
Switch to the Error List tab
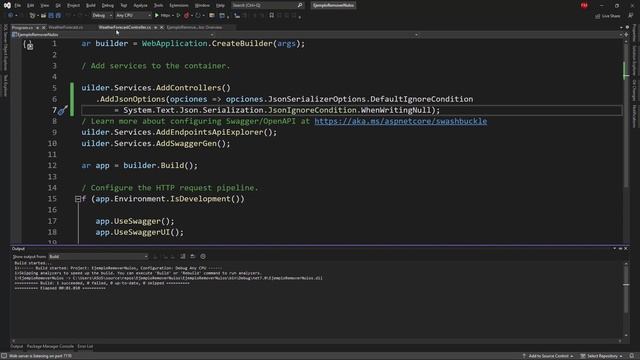point(85,347)
